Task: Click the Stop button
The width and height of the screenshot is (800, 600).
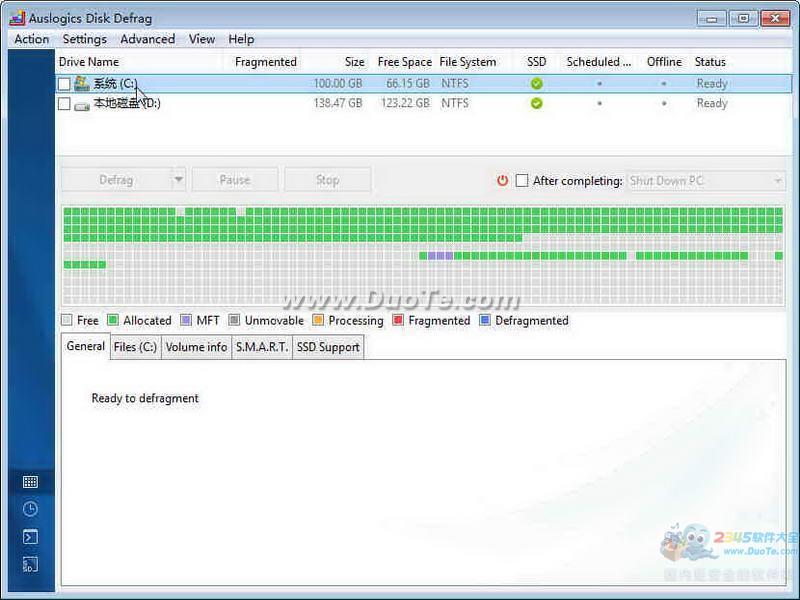Action: 328,180
